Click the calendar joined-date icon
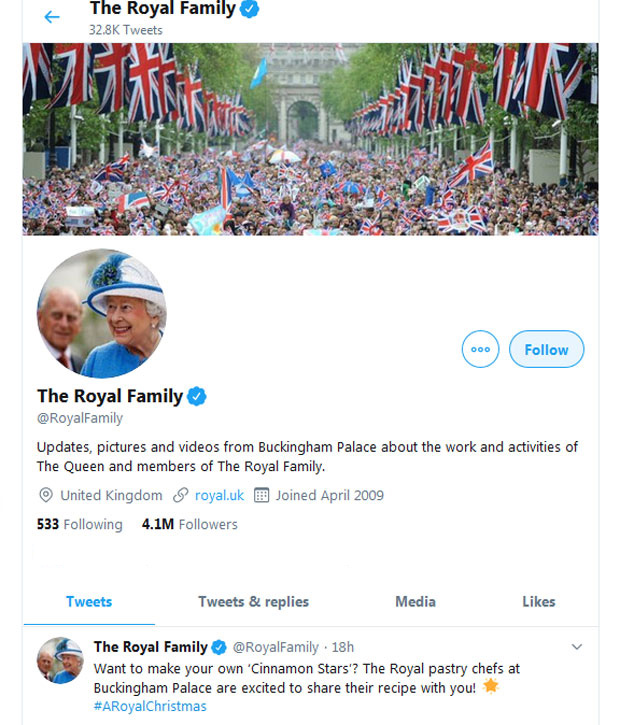The width and height of the screenshot is (620, 725). [x=262, y=495]
